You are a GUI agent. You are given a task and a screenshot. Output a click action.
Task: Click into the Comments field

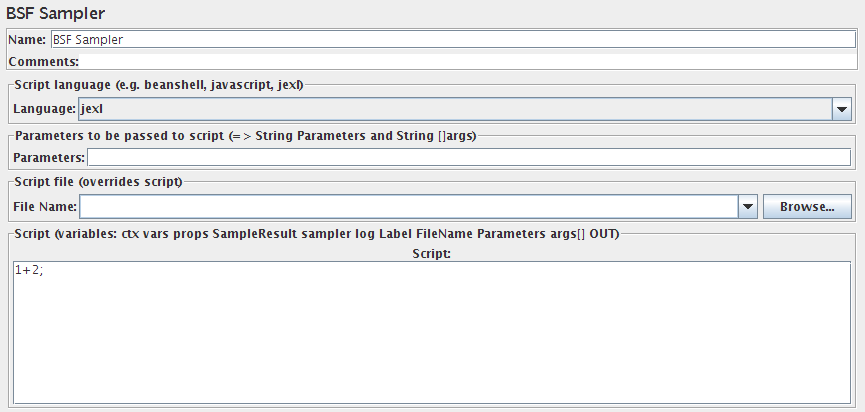[x=468, y=61]
